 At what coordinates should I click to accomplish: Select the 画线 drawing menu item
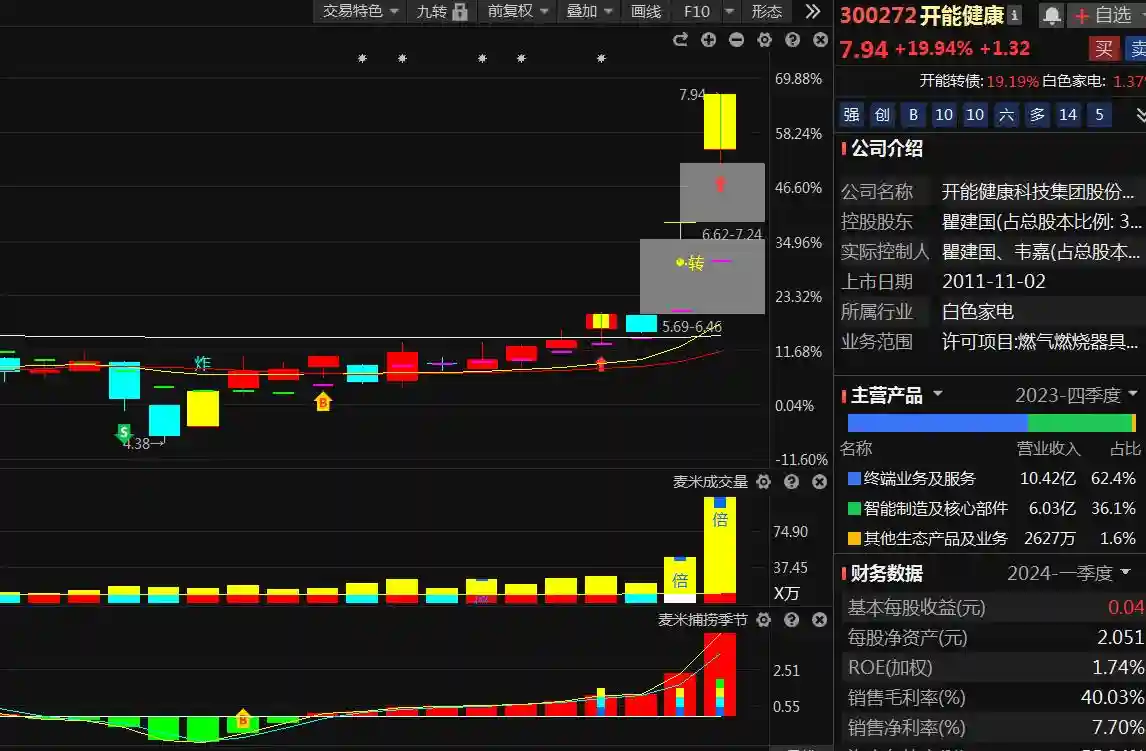click(x=646, y=11)
